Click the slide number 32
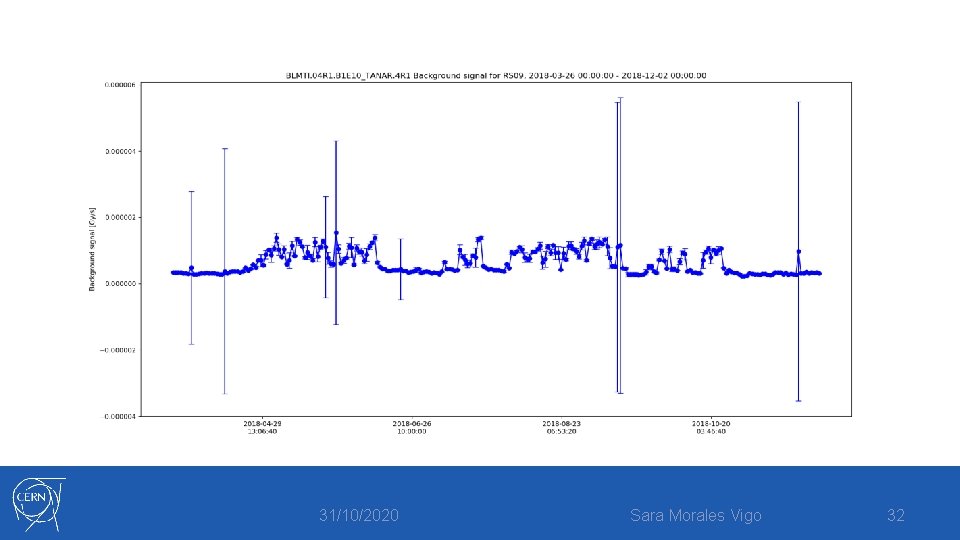This screenshot has height=540, width=960. [x=896, y=516]
